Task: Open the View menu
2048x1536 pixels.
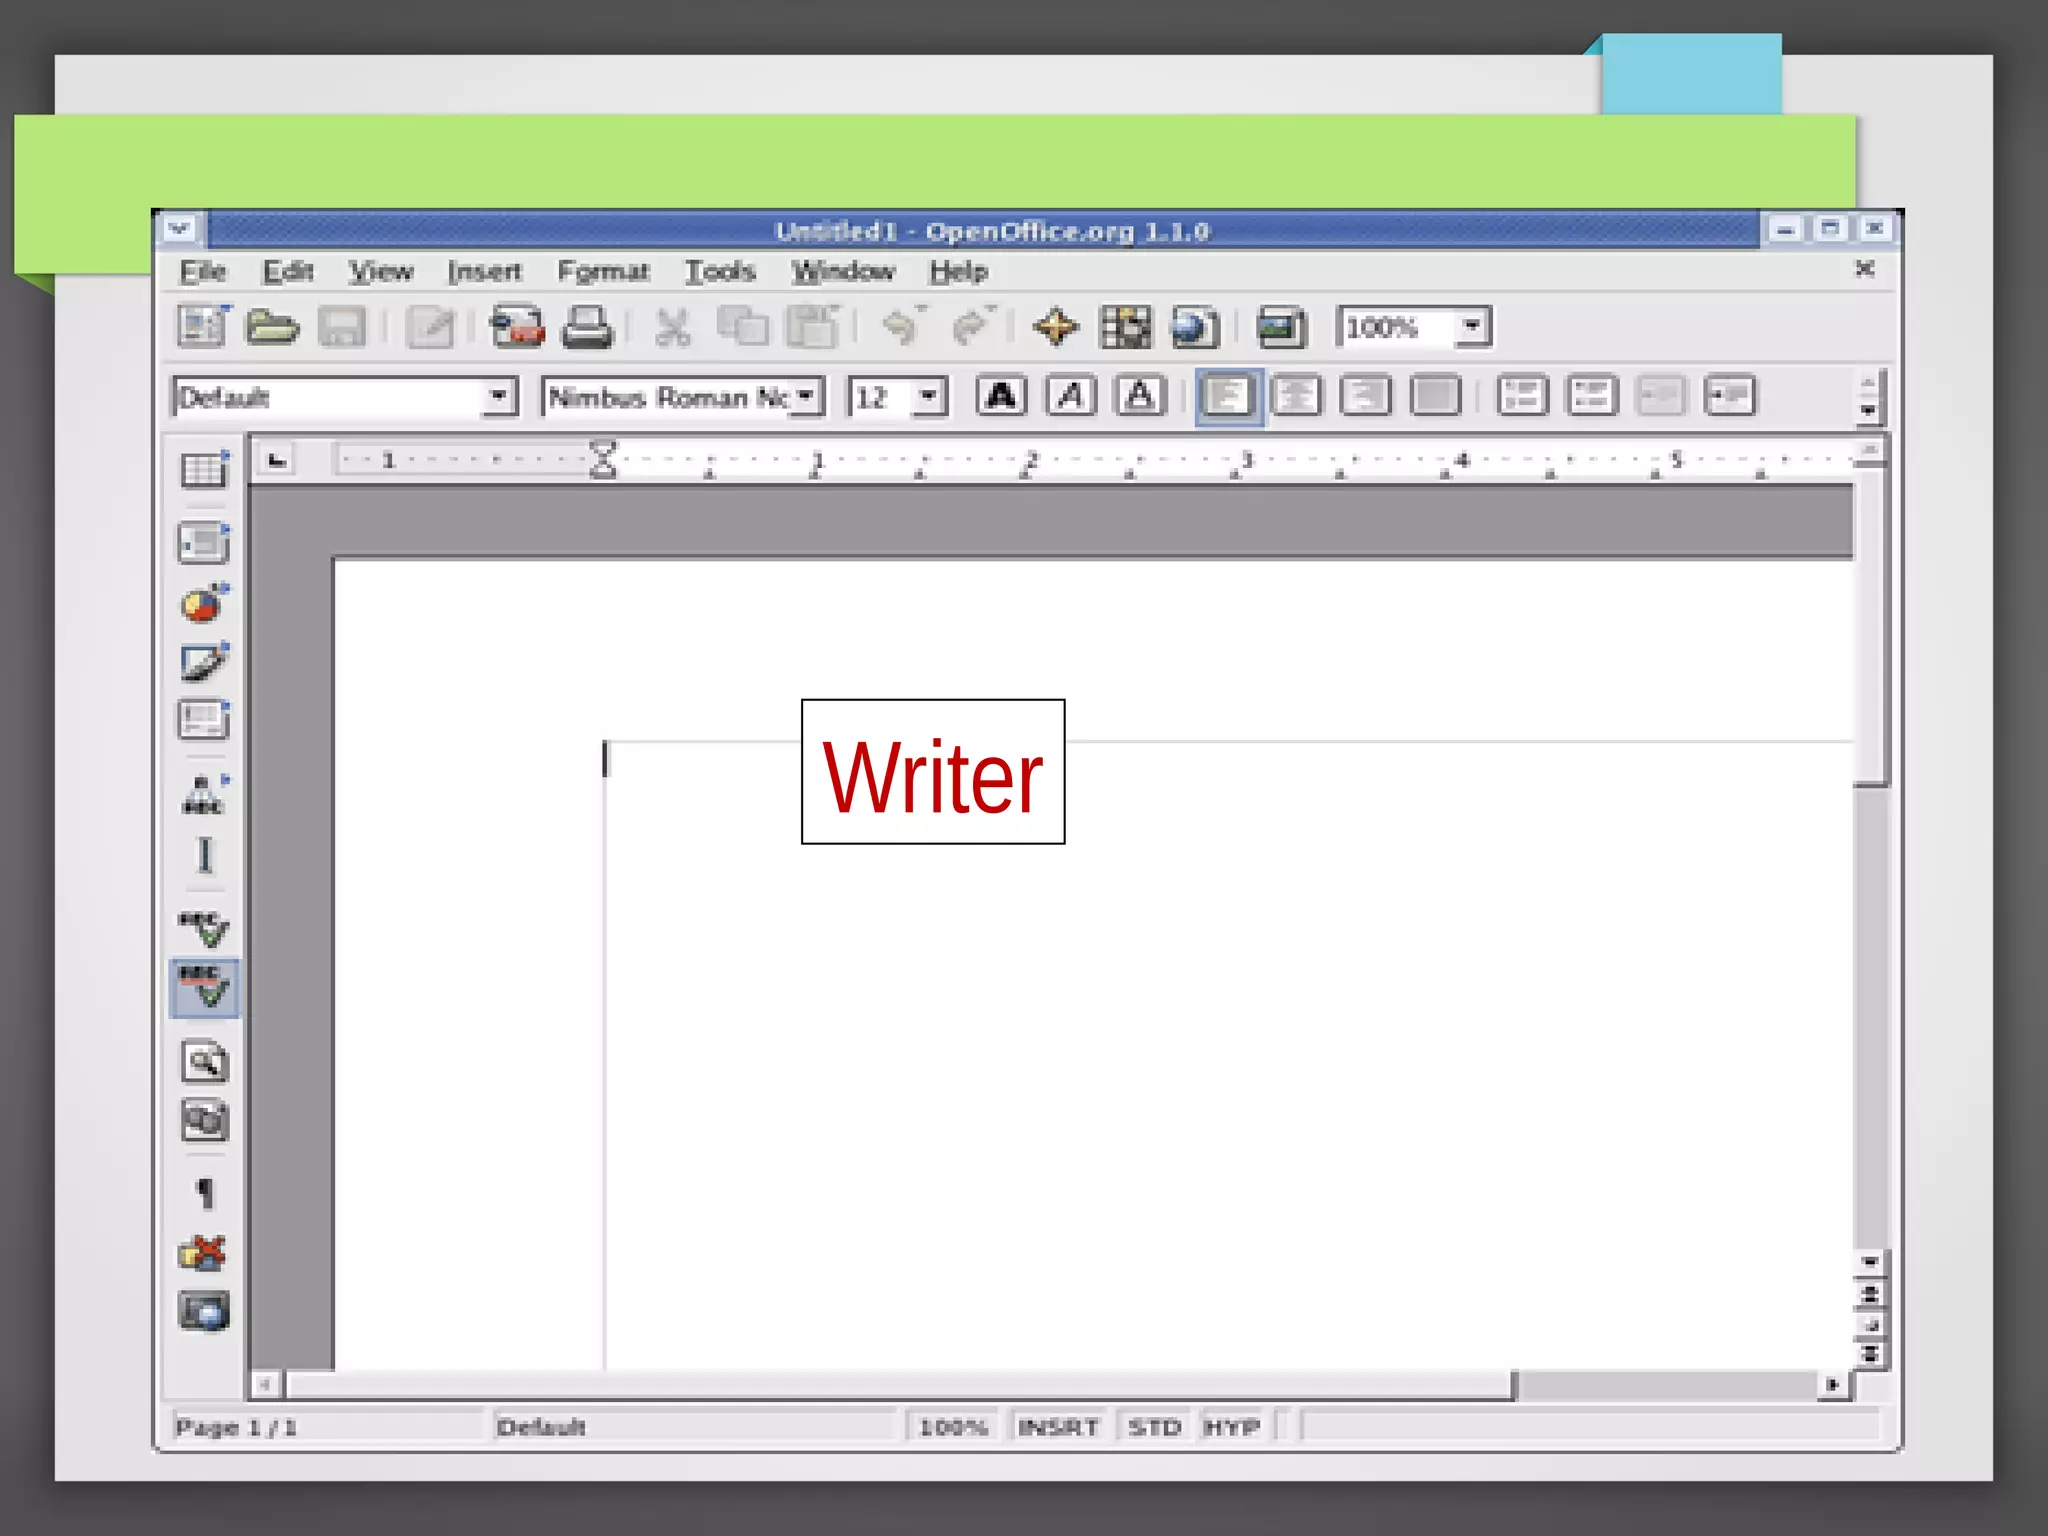Action: [x=380, y=272]
